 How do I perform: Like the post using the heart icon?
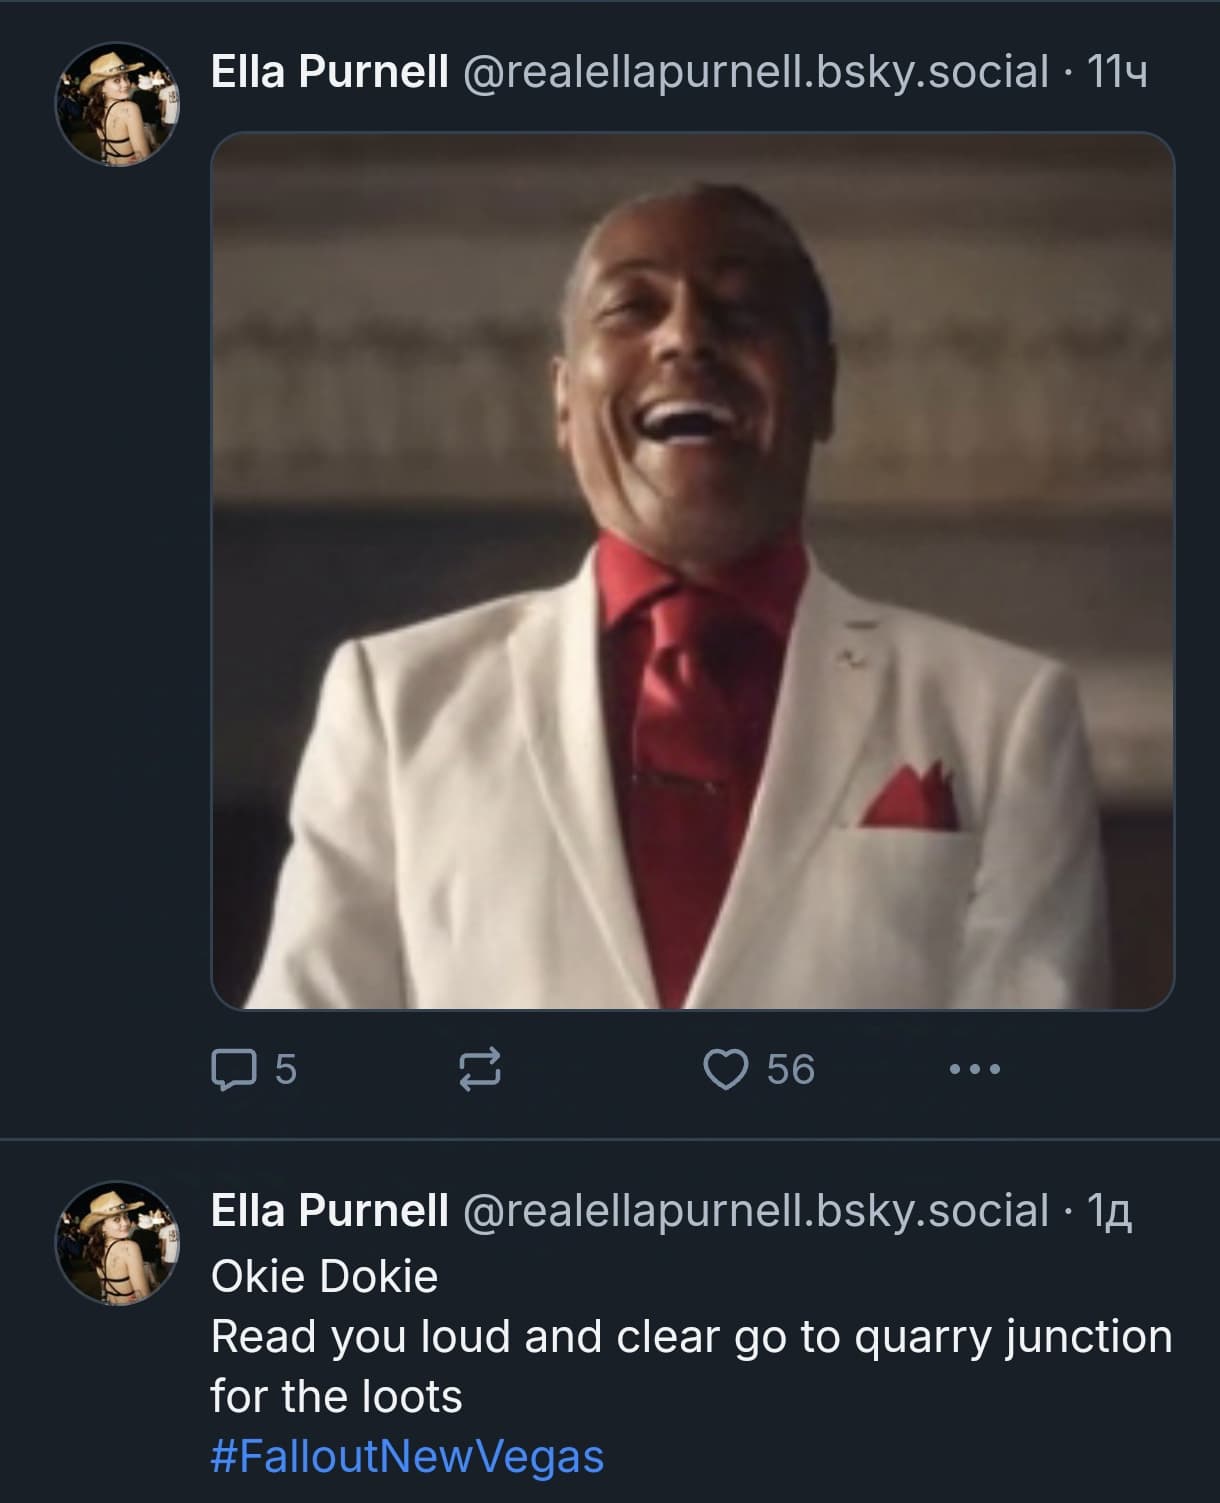click(x=726, y=1069)
